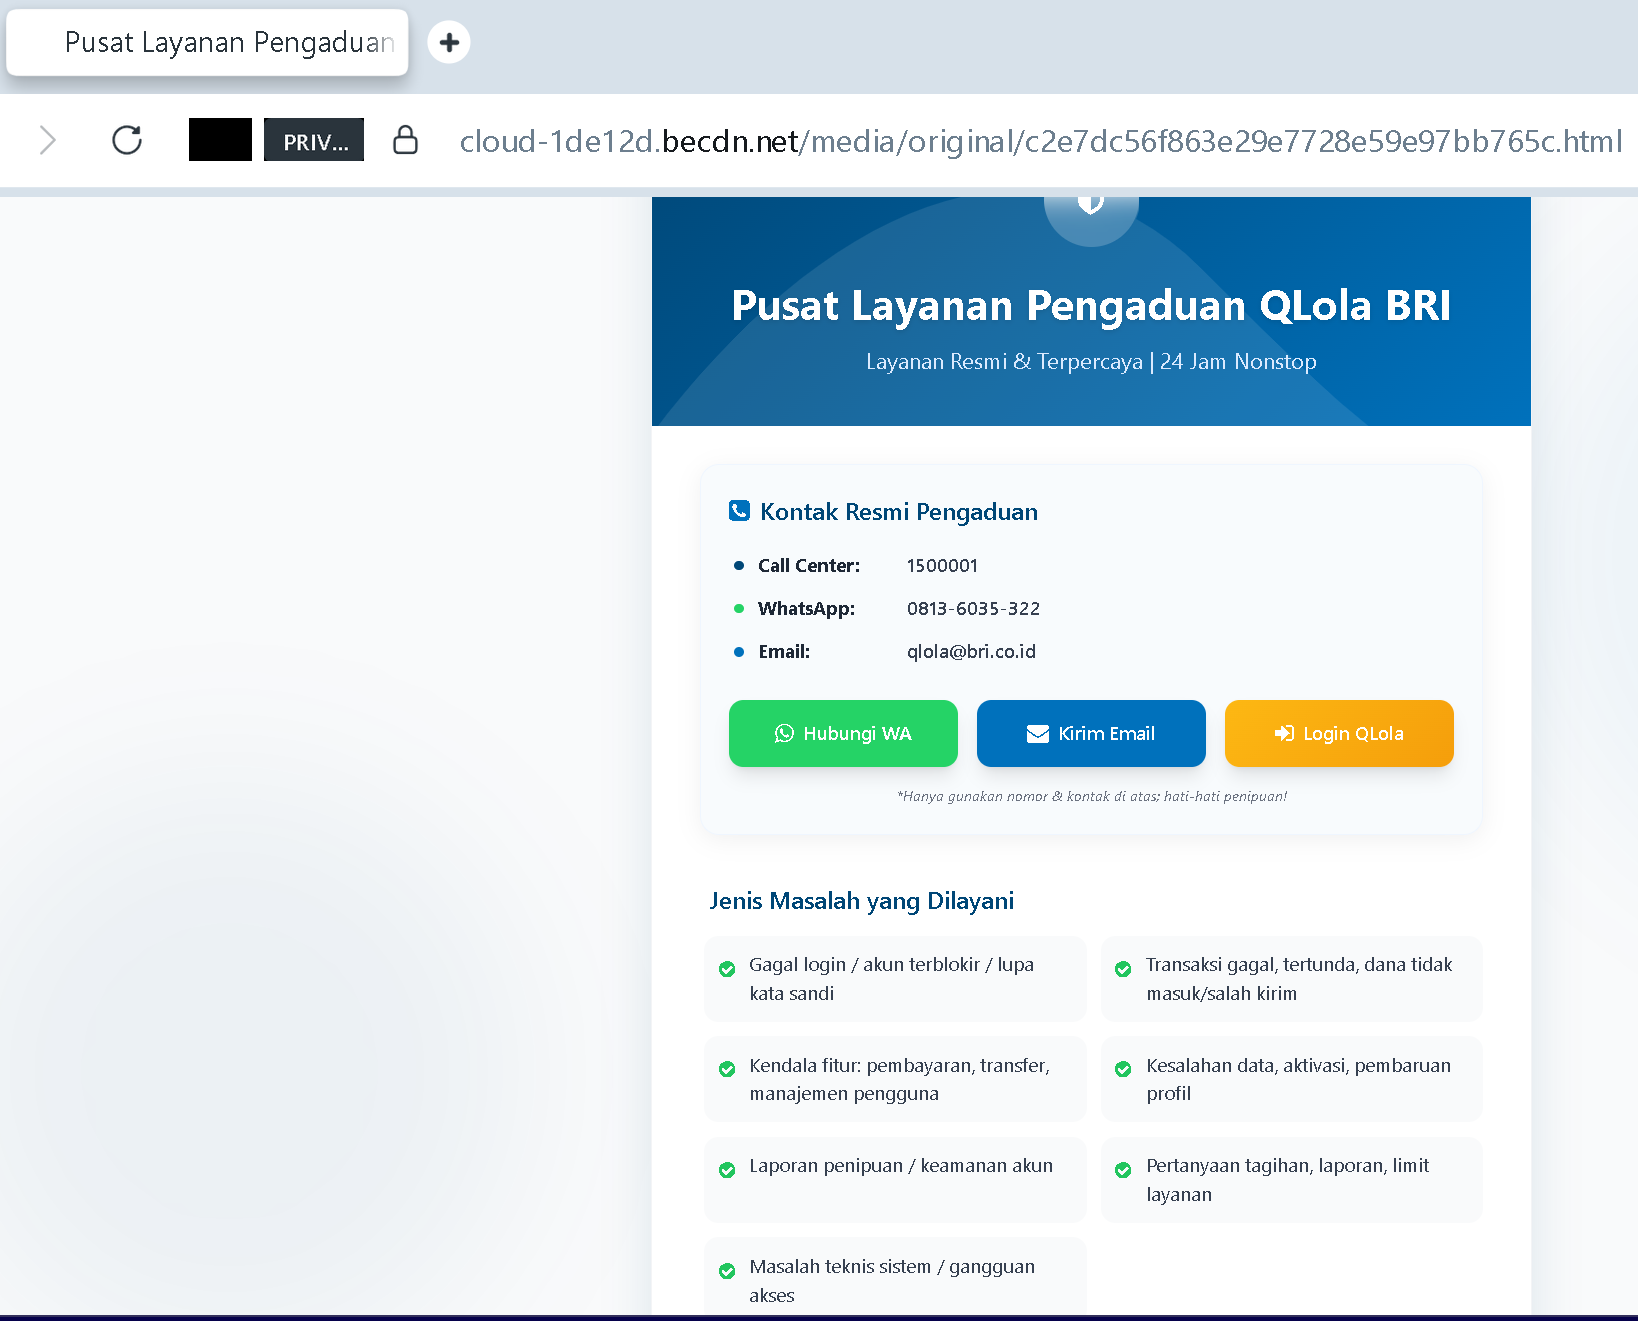Click check icon beside Pertanyaan tagihan item
The width and height of the screenshot is (1638, 1321).
coord(1123,1170)
